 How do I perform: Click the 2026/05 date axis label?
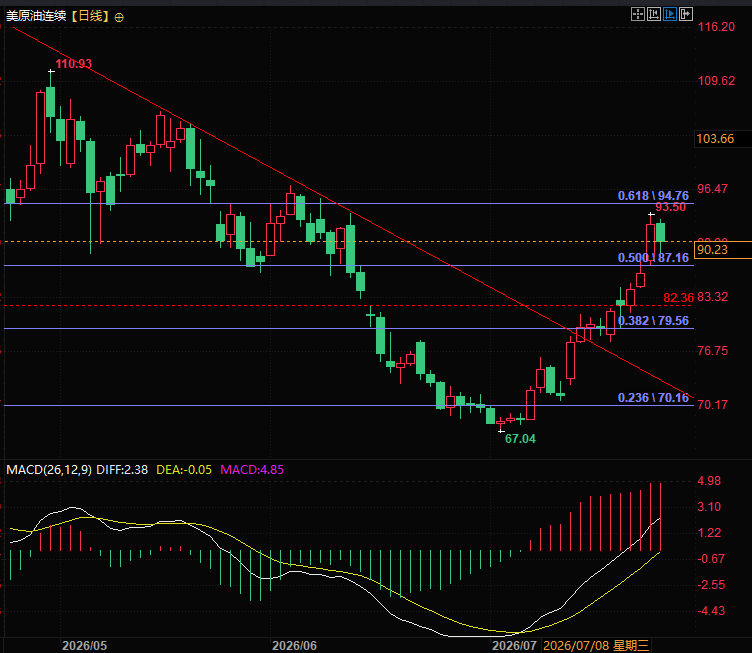coord(84,646)
